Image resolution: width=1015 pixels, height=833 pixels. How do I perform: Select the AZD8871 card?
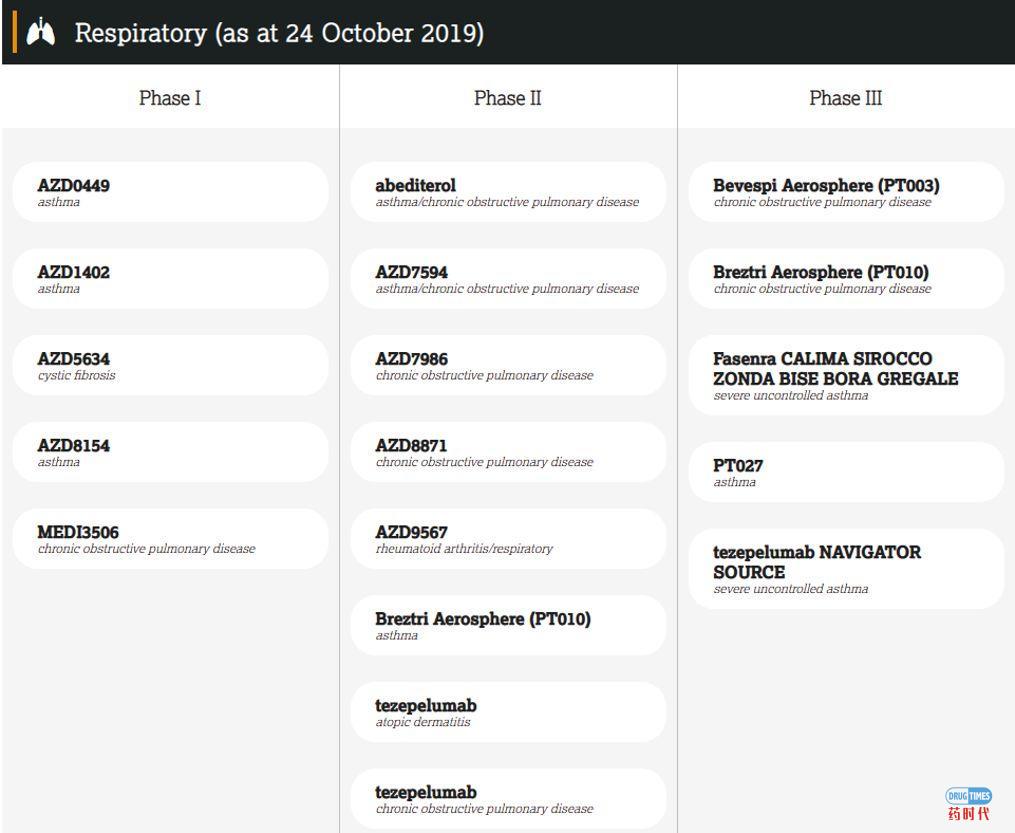point(508,452)
